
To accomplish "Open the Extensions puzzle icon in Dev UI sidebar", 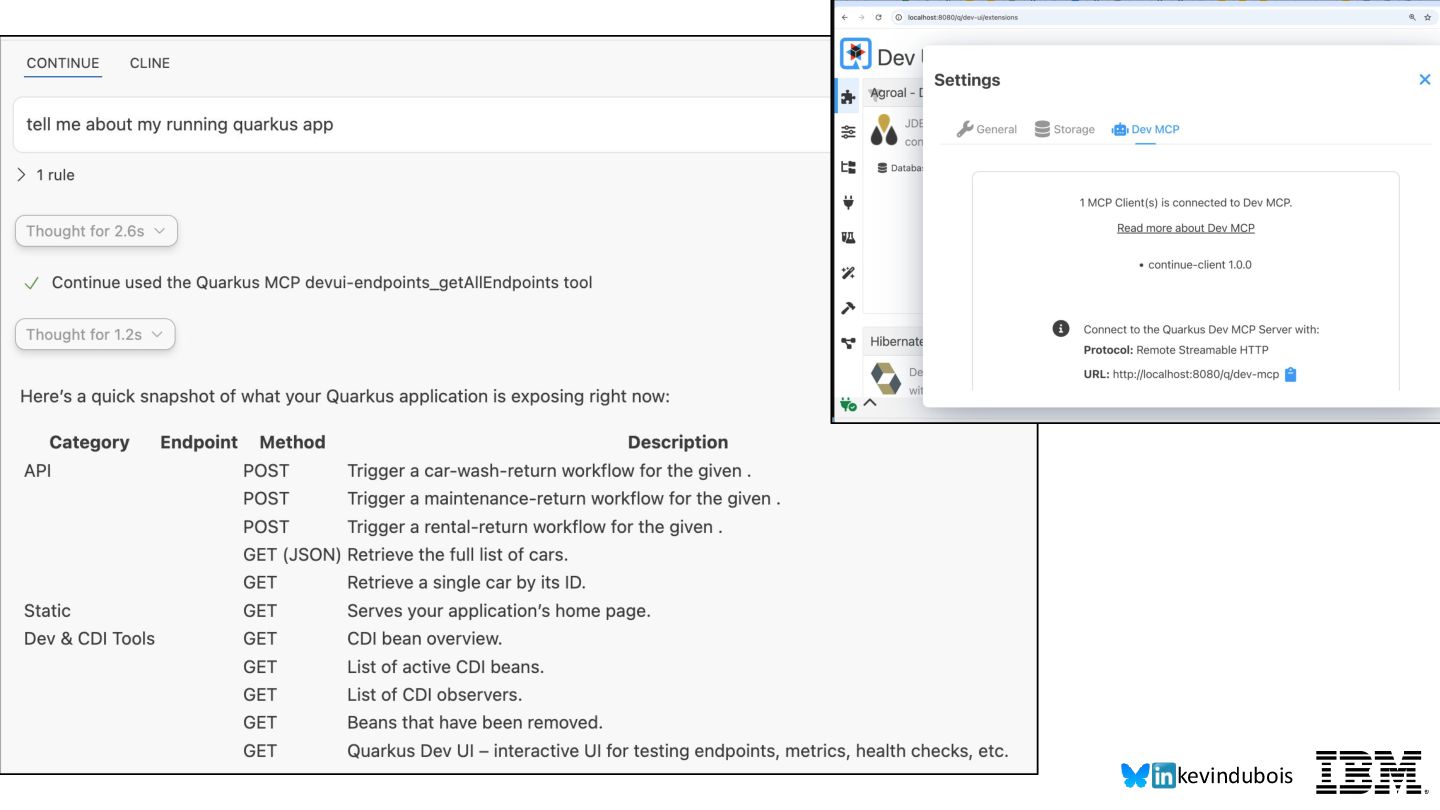I will 848,97.
